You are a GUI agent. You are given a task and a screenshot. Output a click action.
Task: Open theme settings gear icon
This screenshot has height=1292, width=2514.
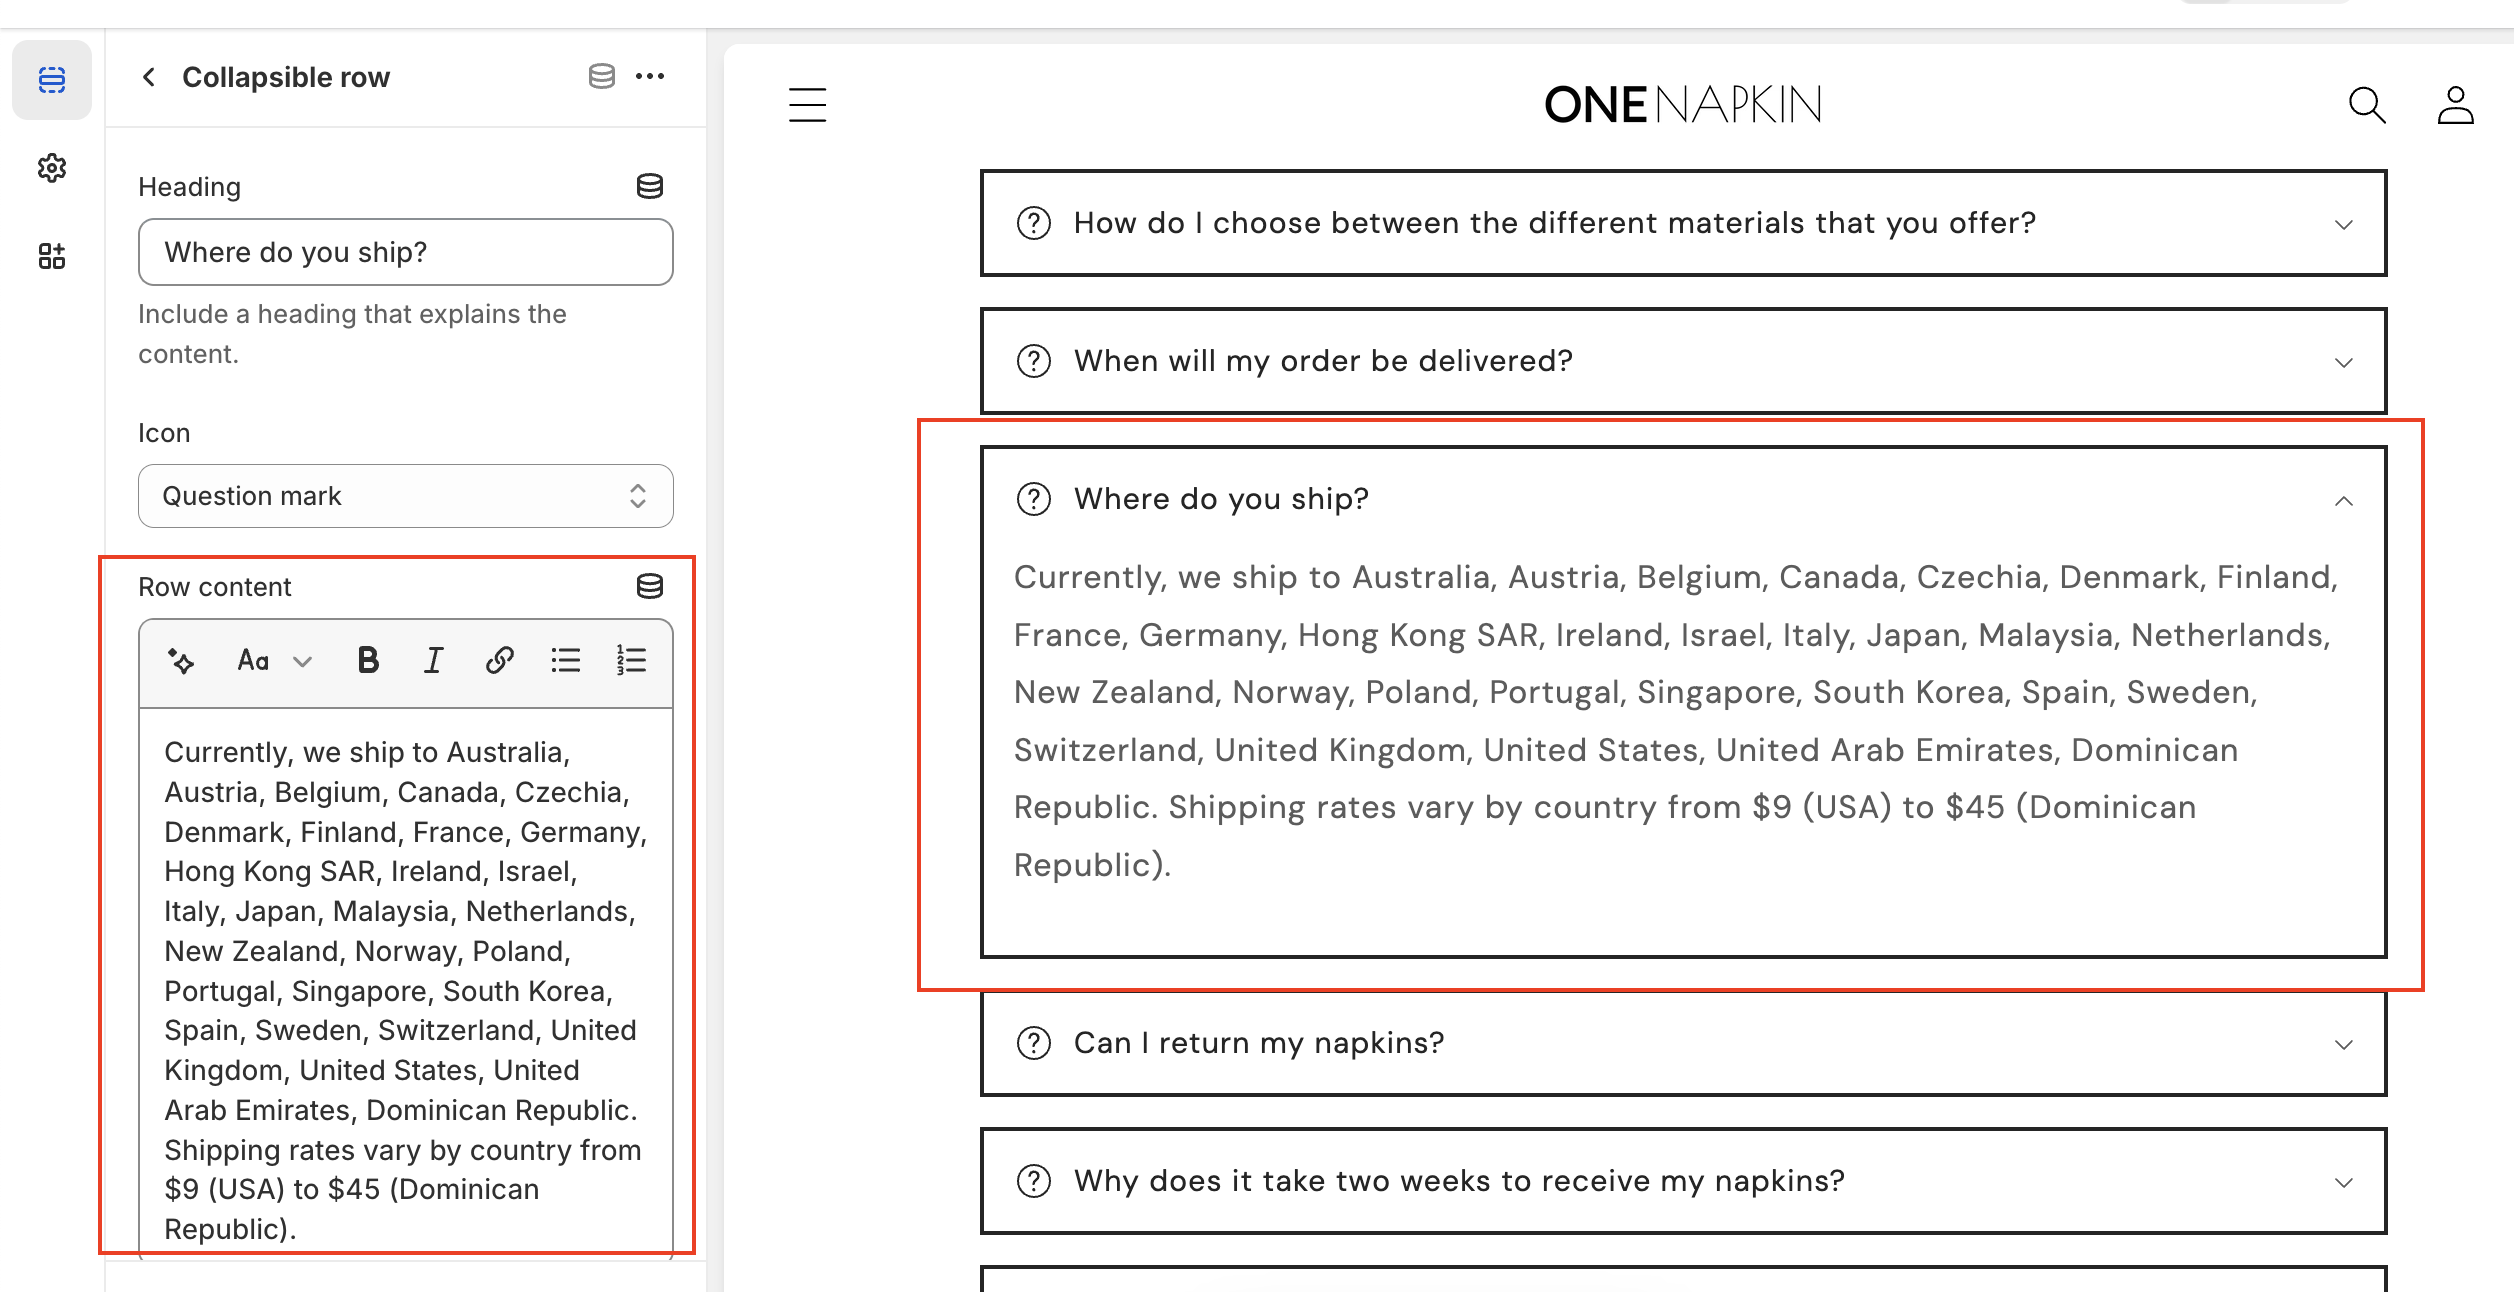[52, 168]
